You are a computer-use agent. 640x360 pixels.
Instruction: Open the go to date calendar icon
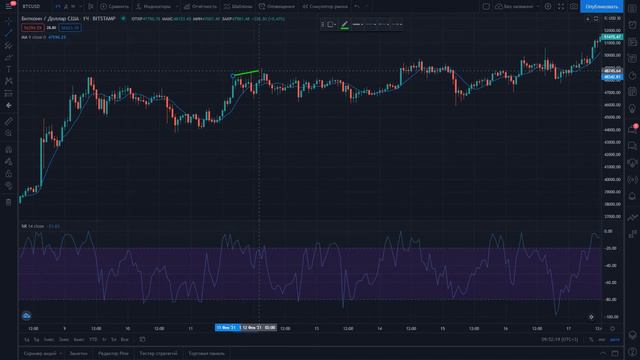(142, 339)
